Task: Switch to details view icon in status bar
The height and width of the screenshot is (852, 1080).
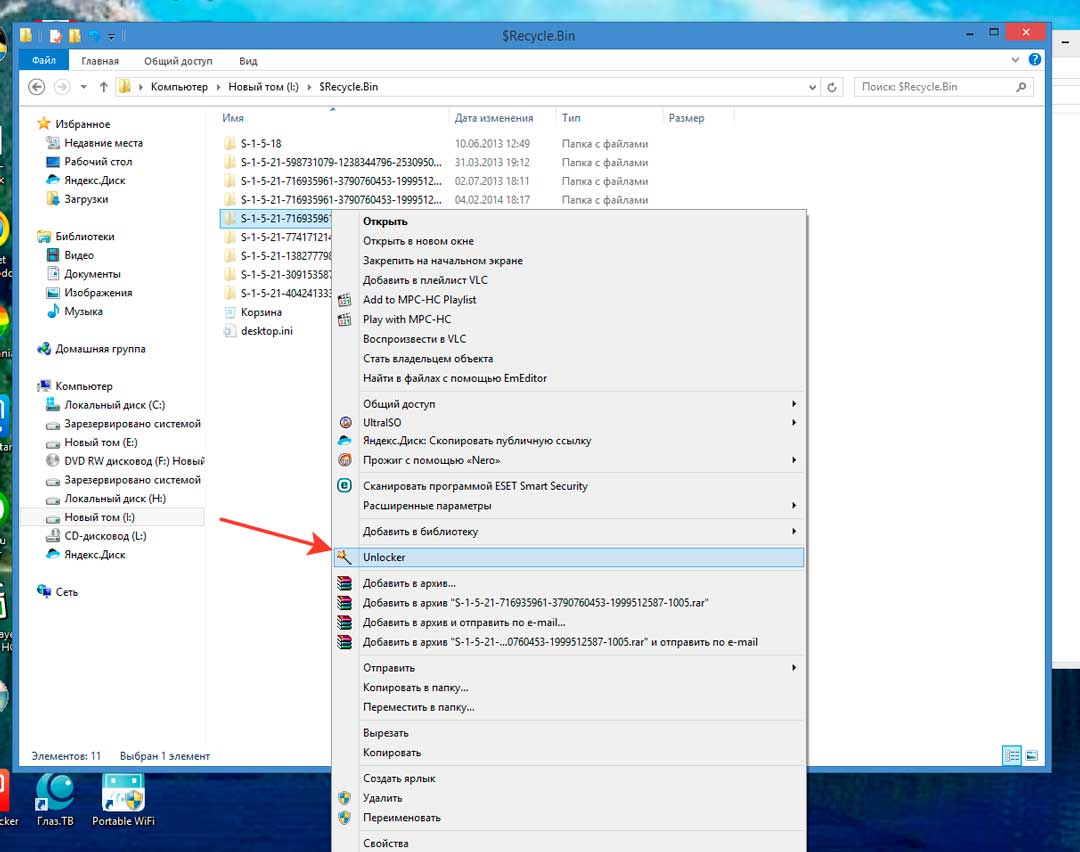Action: click(1012, 756)
